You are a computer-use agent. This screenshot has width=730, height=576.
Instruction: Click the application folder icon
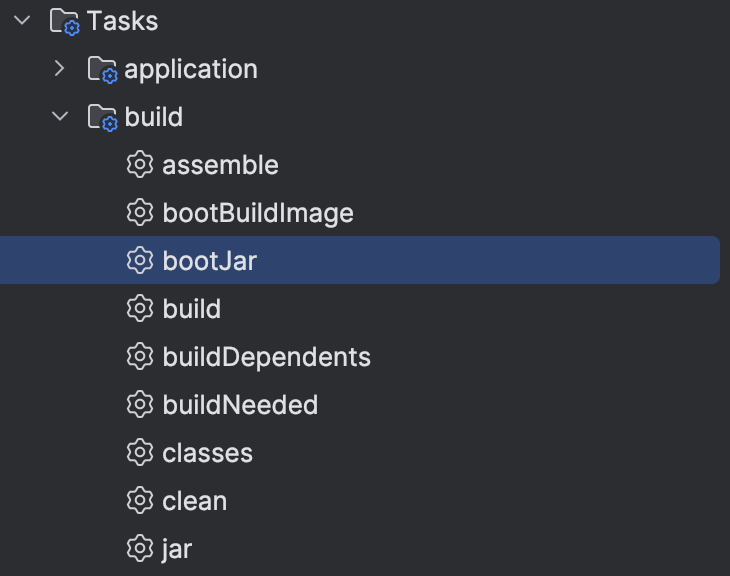[x=102, y=70]
